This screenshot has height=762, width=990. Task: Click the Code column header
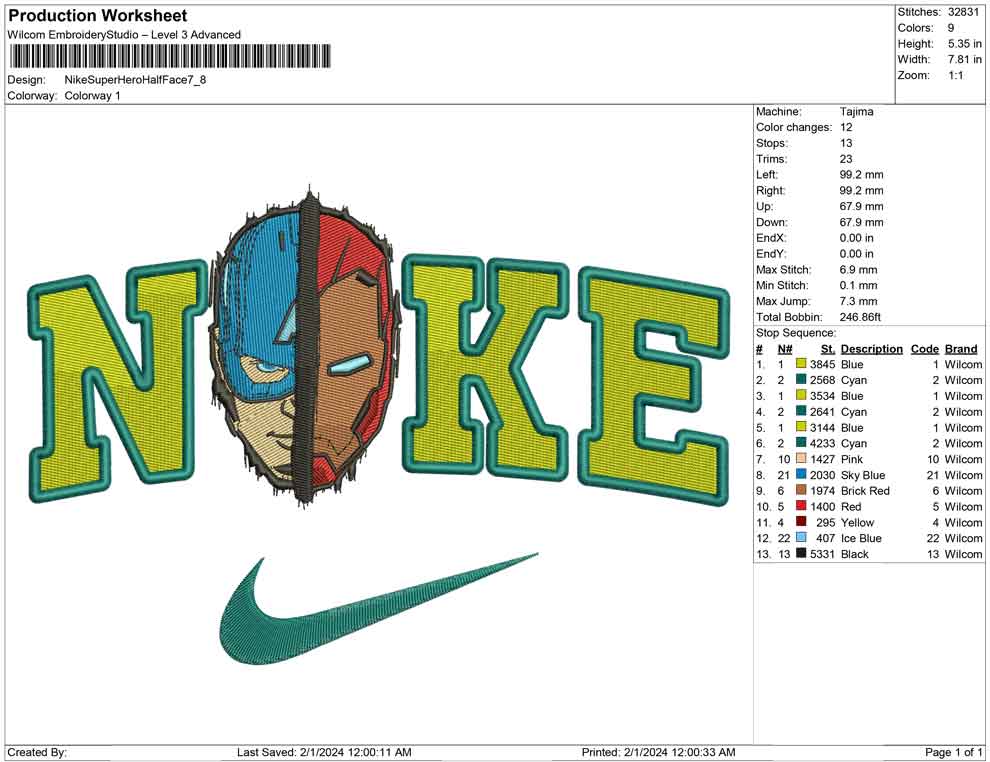[x=924, y=348]
